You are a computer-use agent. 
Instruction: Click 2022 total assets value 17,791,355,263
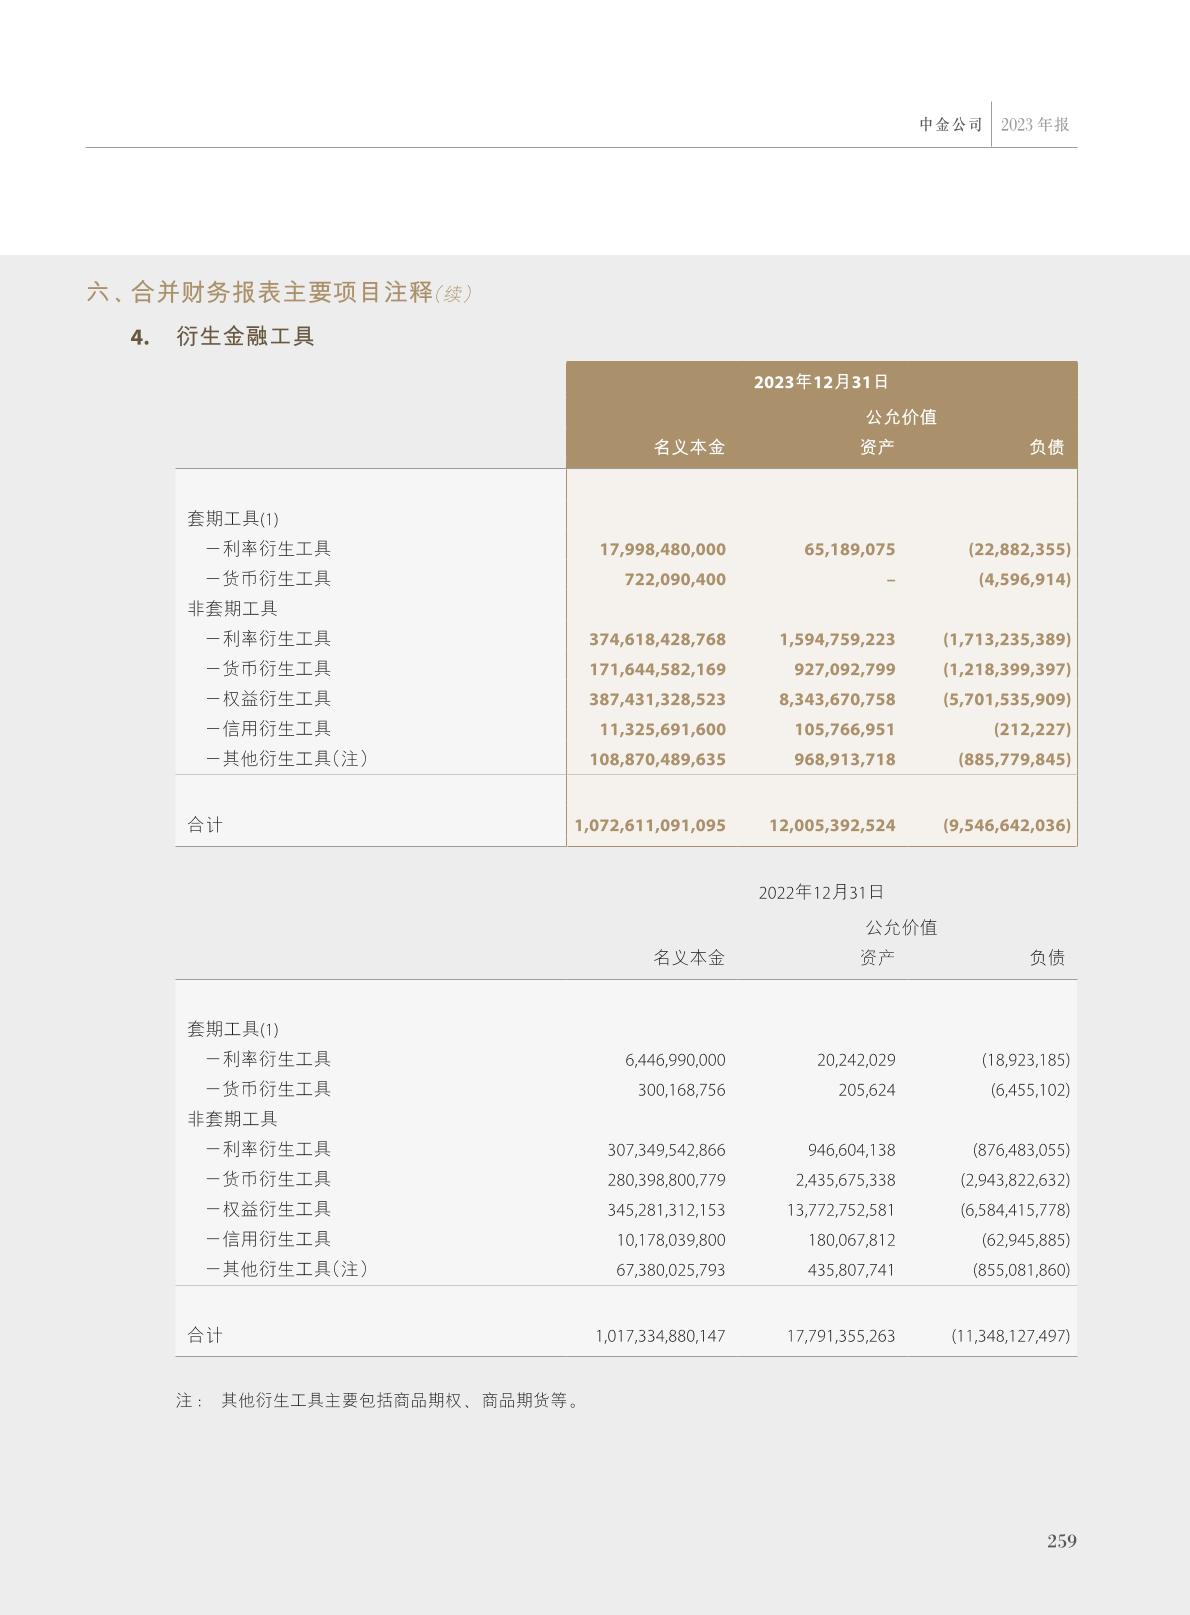tap(840, 1336)
